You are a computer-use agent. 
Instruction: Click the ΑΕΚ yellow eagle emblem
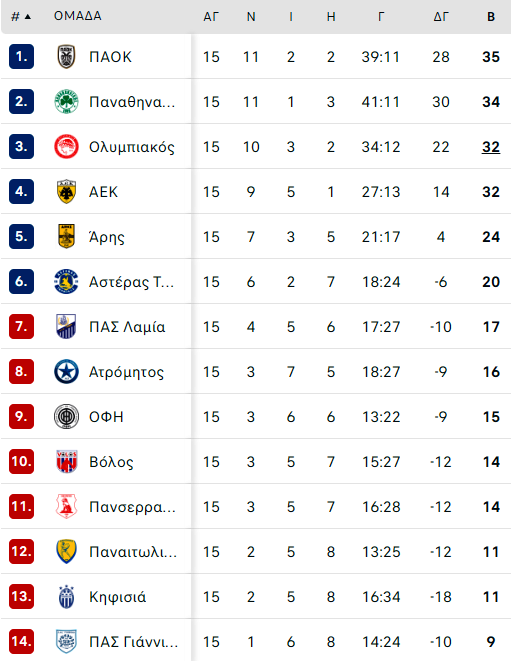(x=66, y=192)
